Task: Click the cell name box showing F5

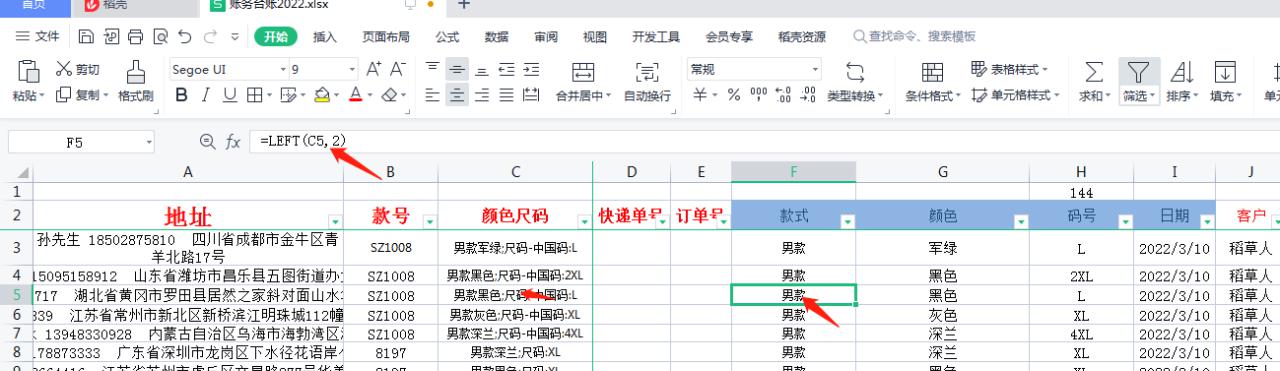Action: 75,143
